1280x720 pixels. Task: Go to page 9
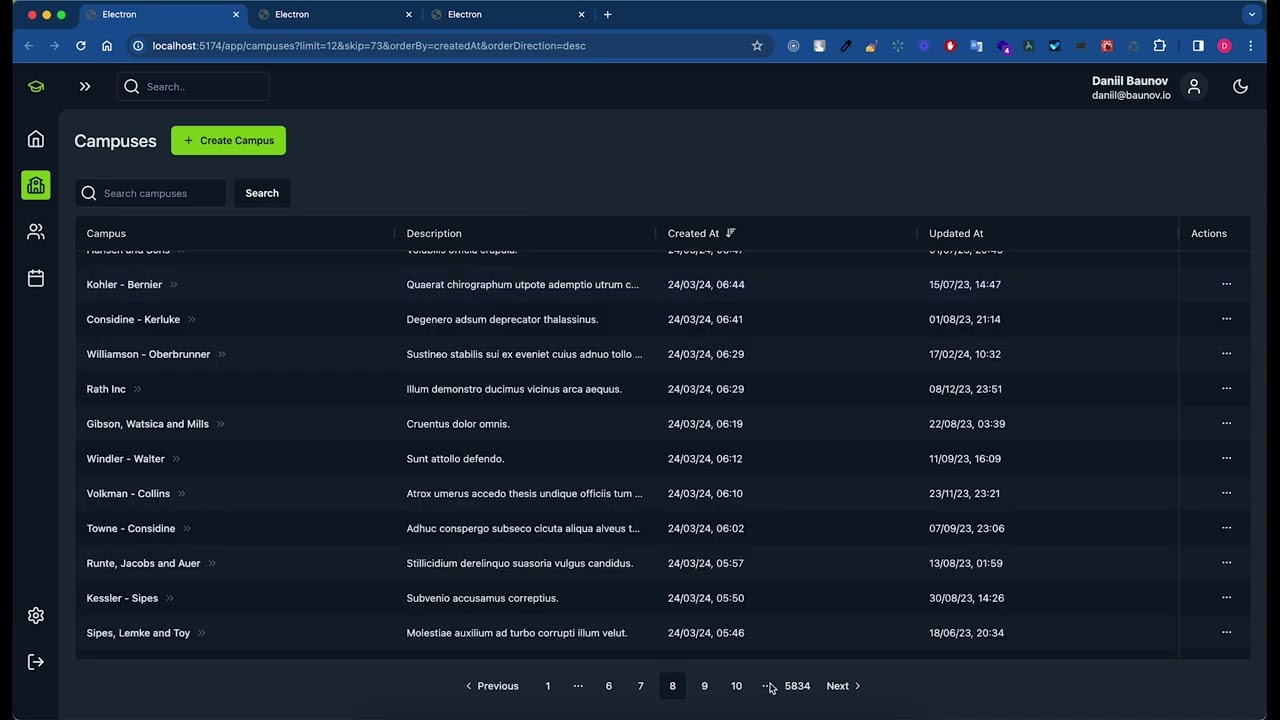pyautogui.click(x=704, y=686)
